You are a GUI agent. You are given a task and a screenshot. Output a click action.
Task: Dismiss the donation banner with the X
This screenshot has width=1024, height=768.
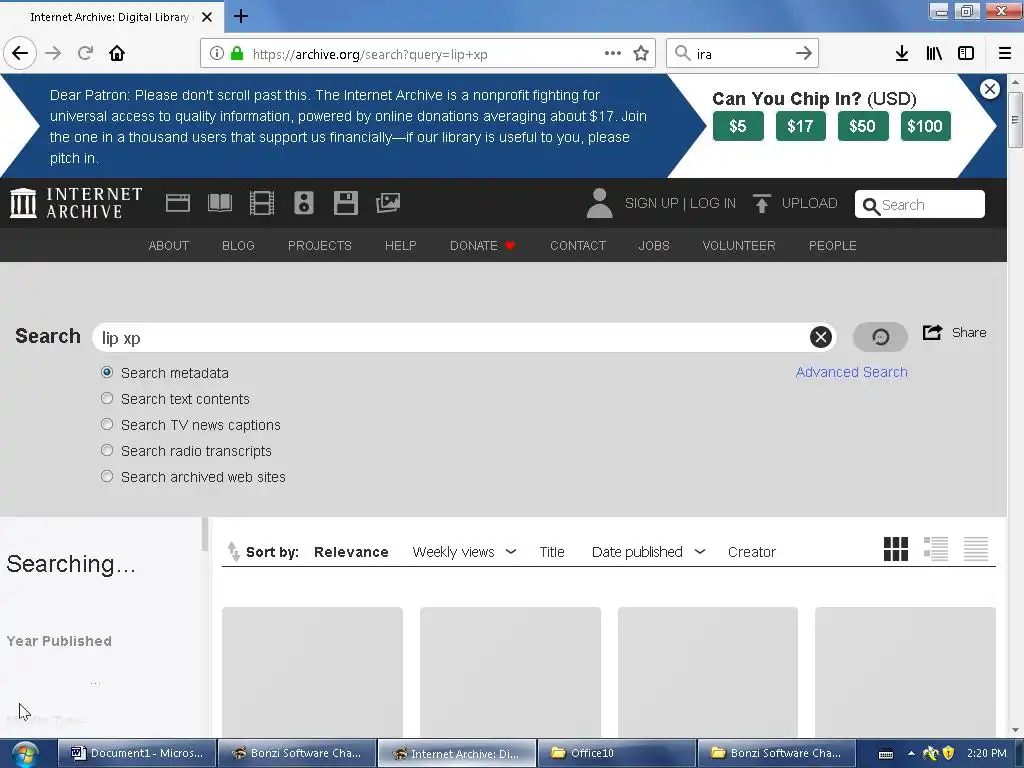coord(990,89)
